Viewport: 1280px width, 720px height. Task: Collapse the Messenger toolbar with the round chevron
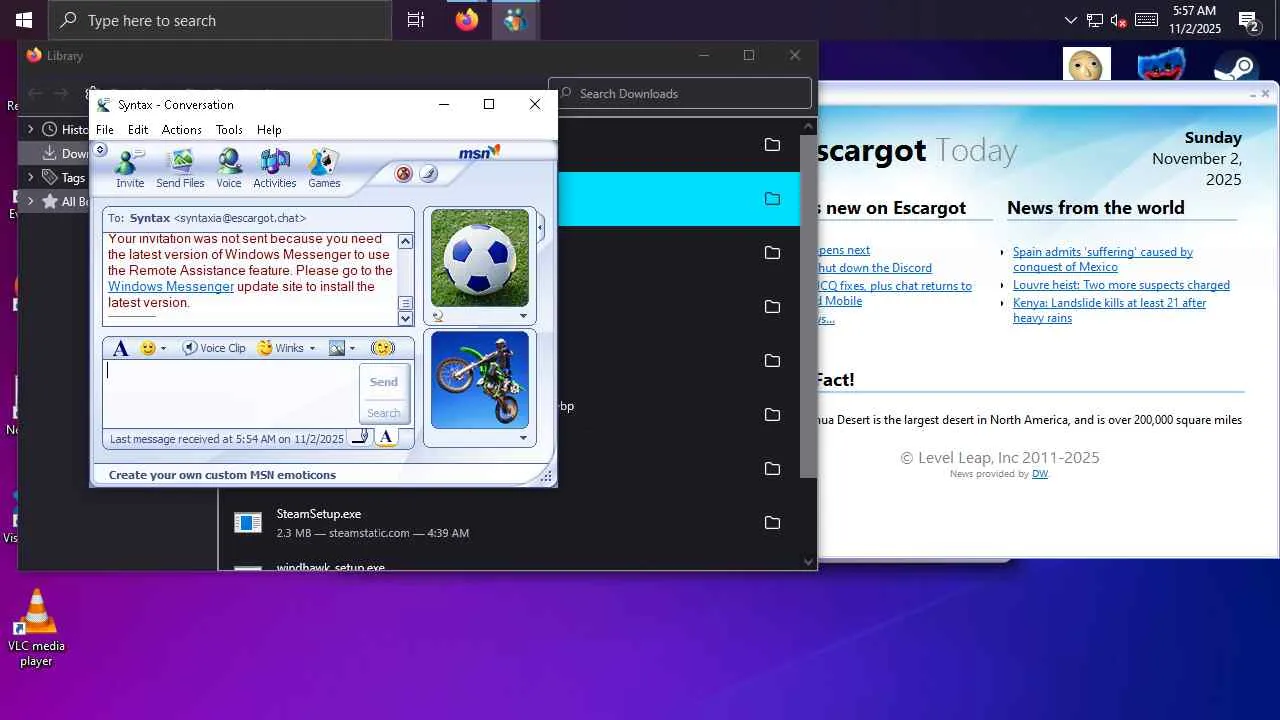[100, 150]
